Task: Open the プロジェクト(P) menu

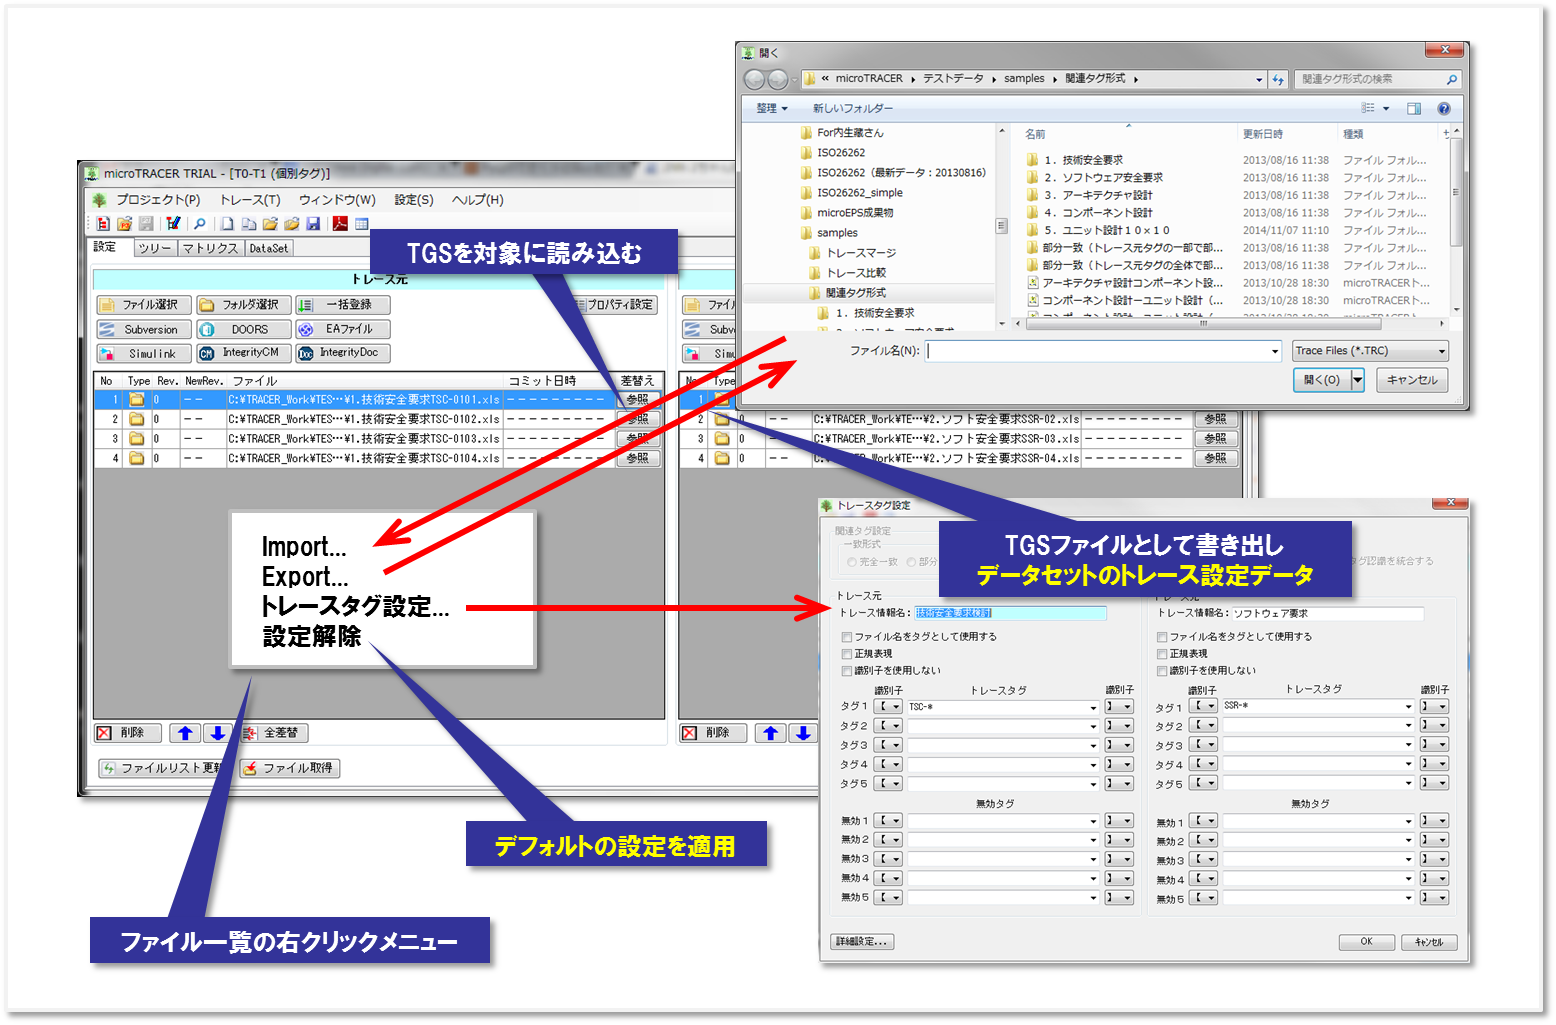Action: [158, 200]
